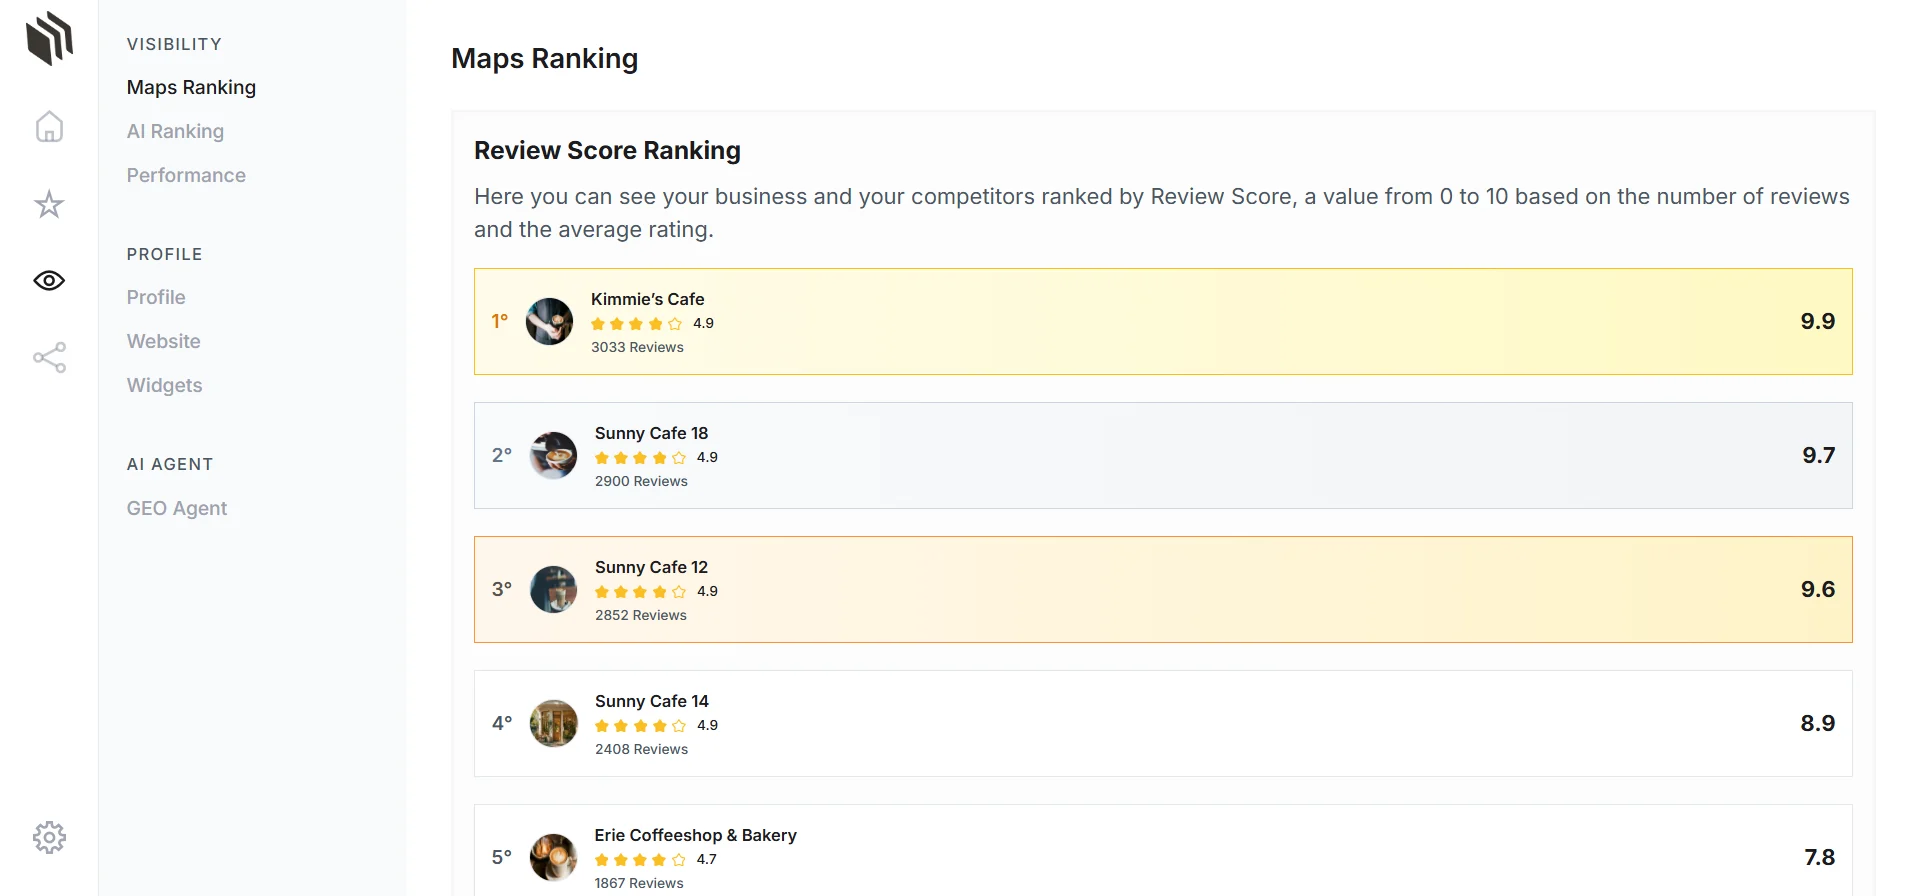This screenshot has width=1917, height=896.
Task: Click Sunny Cafe 18 star rating
Action: pos(641,457)
